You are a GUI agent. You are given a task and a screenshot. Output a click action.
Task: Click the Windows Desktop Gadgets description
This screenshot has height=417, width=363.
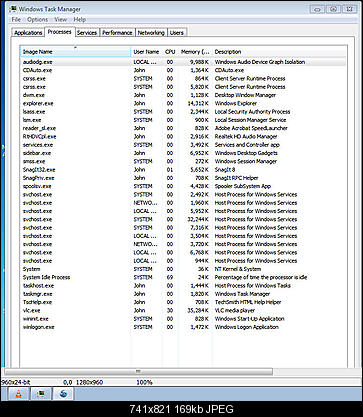(246, 153)
